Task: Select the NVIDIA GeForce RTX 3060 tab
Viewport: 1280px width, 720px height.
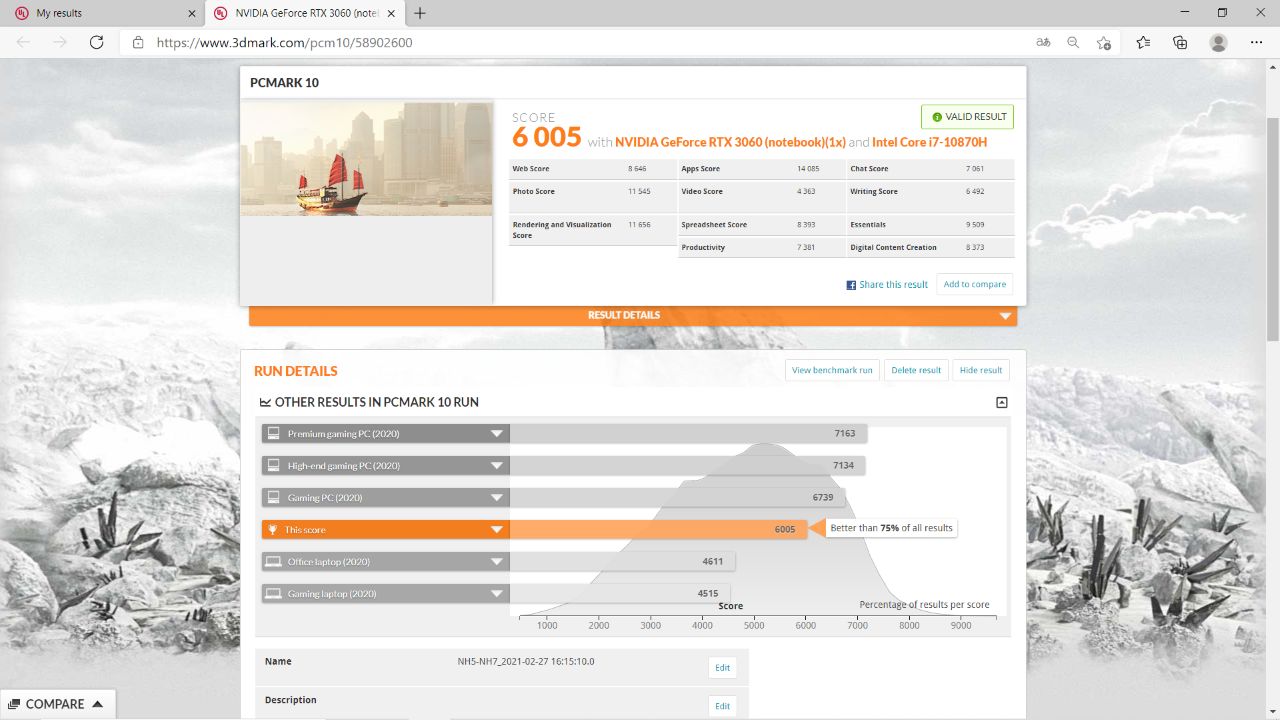Action: pos(305,13)
